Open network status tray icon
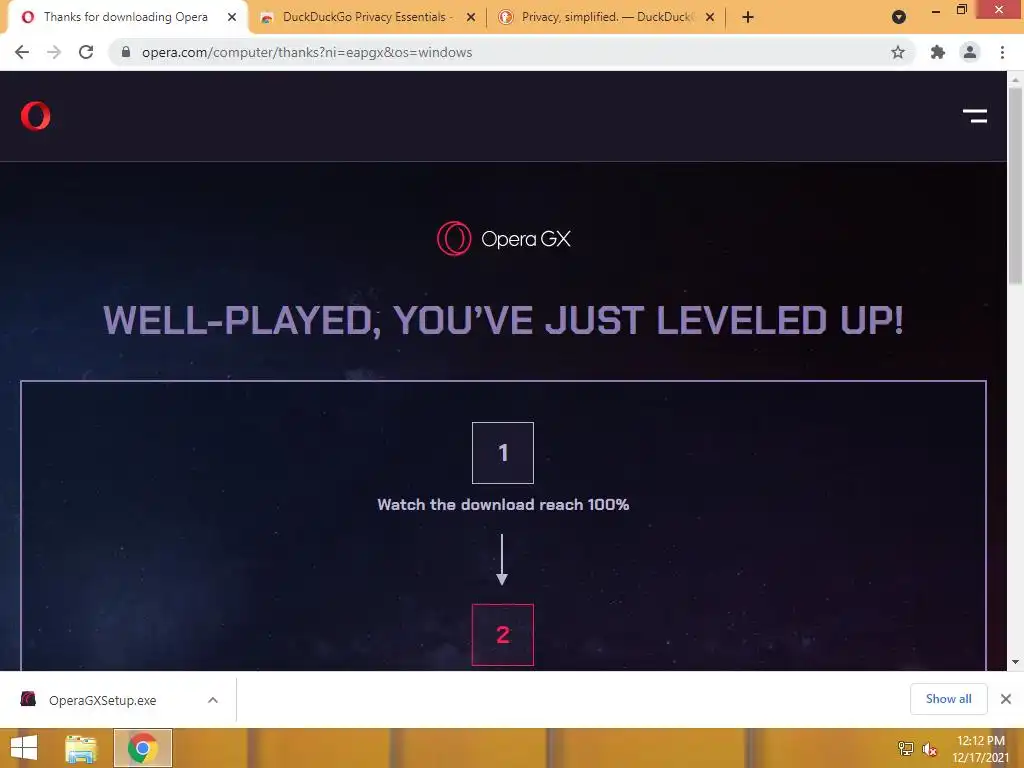Image resolution: width=1024 pixels, height=768 pixels. point(905,749)
